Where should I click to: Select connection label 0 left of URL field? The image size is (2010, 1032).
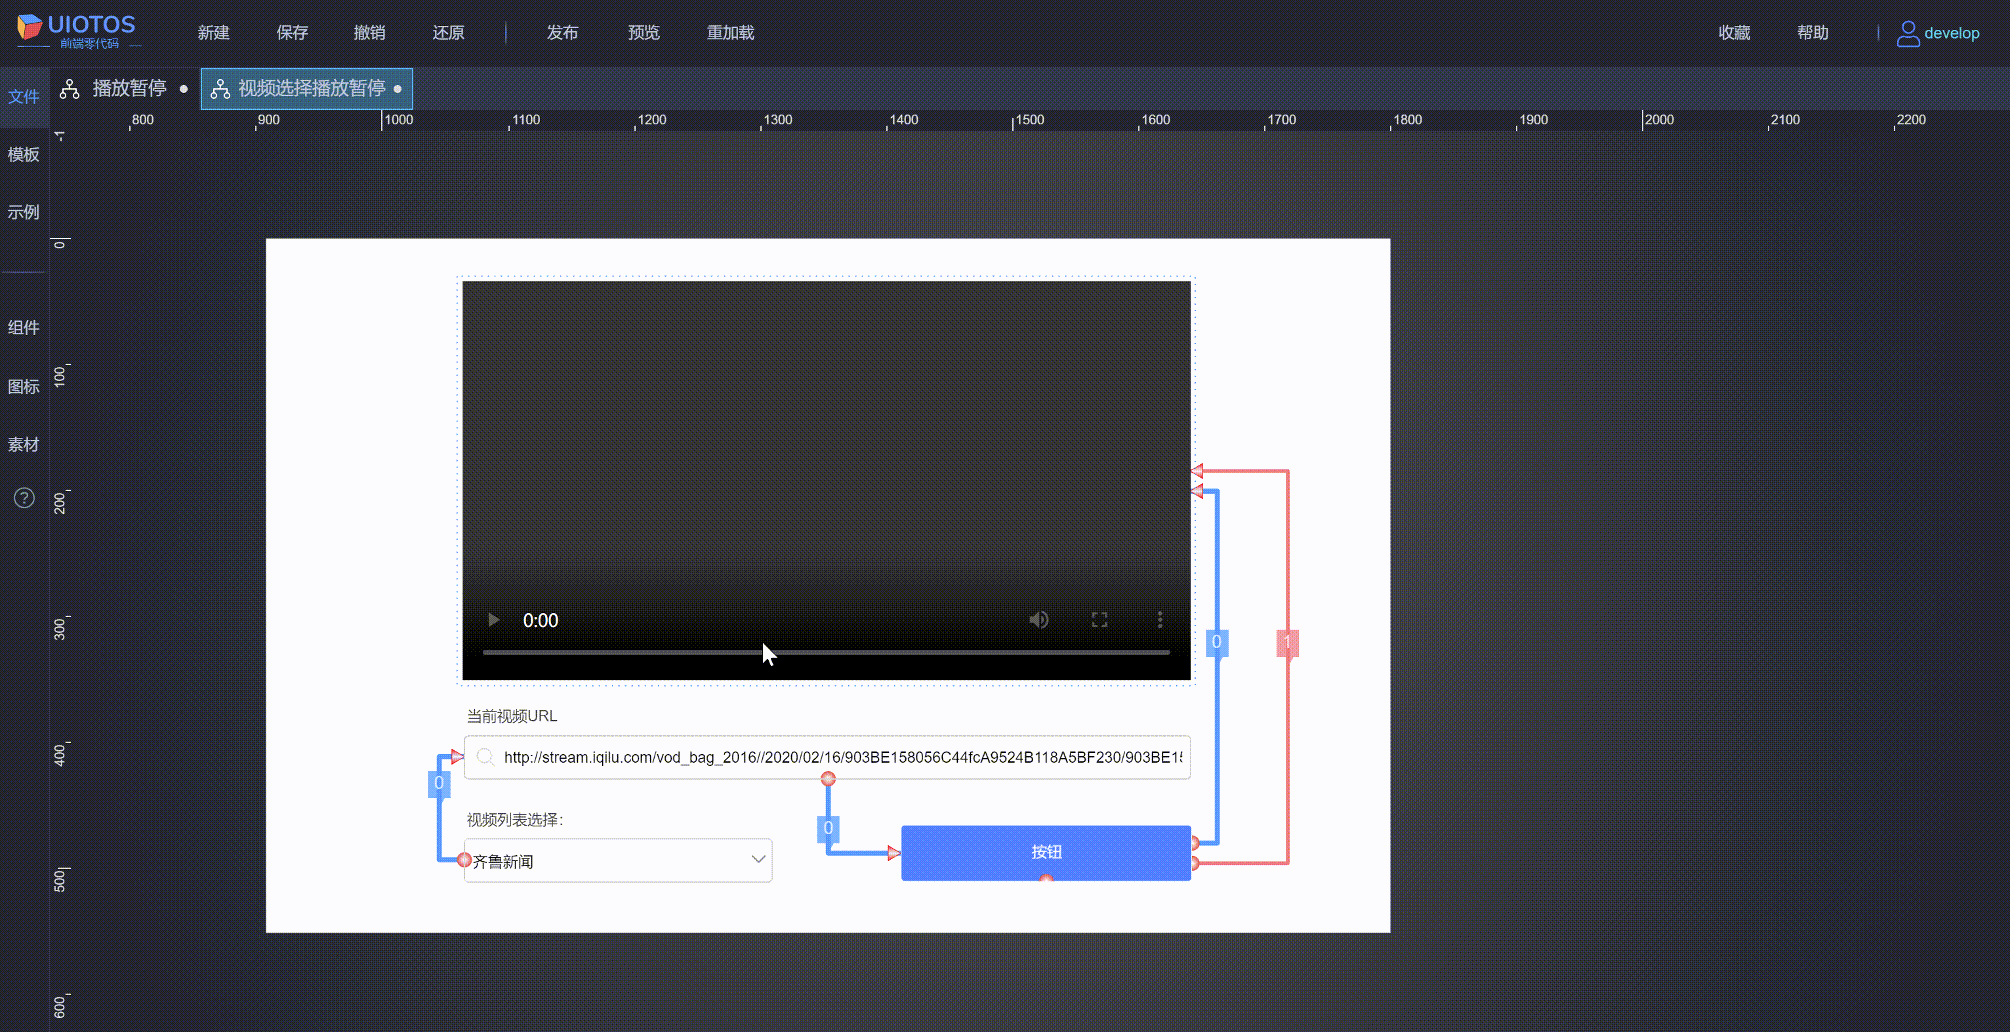click(439, 783)
